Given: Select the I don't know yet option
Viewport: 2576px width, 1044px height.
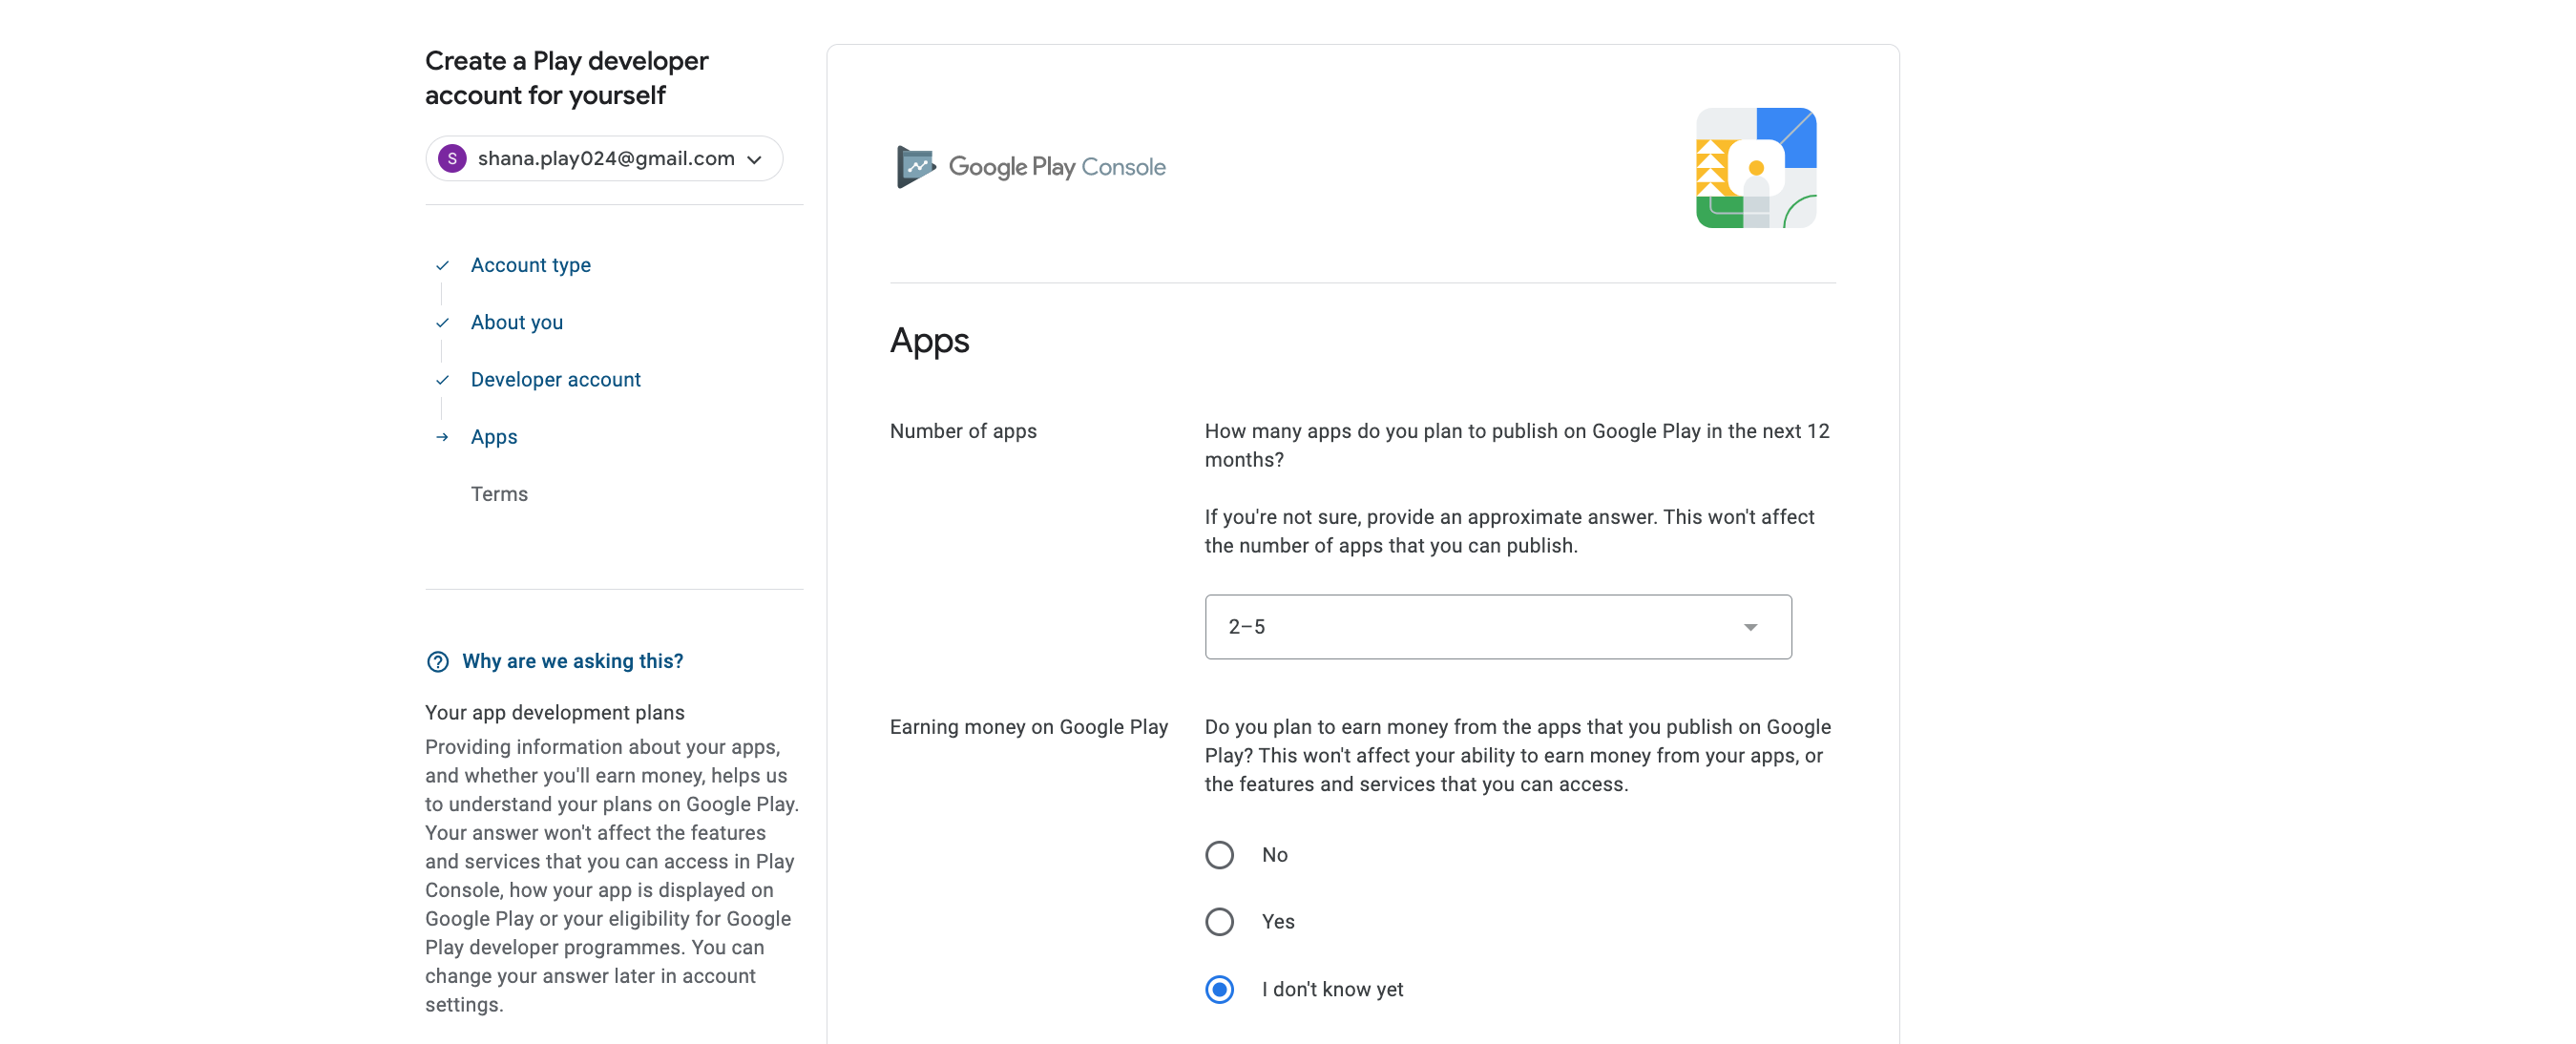Looking at the screenshot, I should click(x=1218, y=989).
